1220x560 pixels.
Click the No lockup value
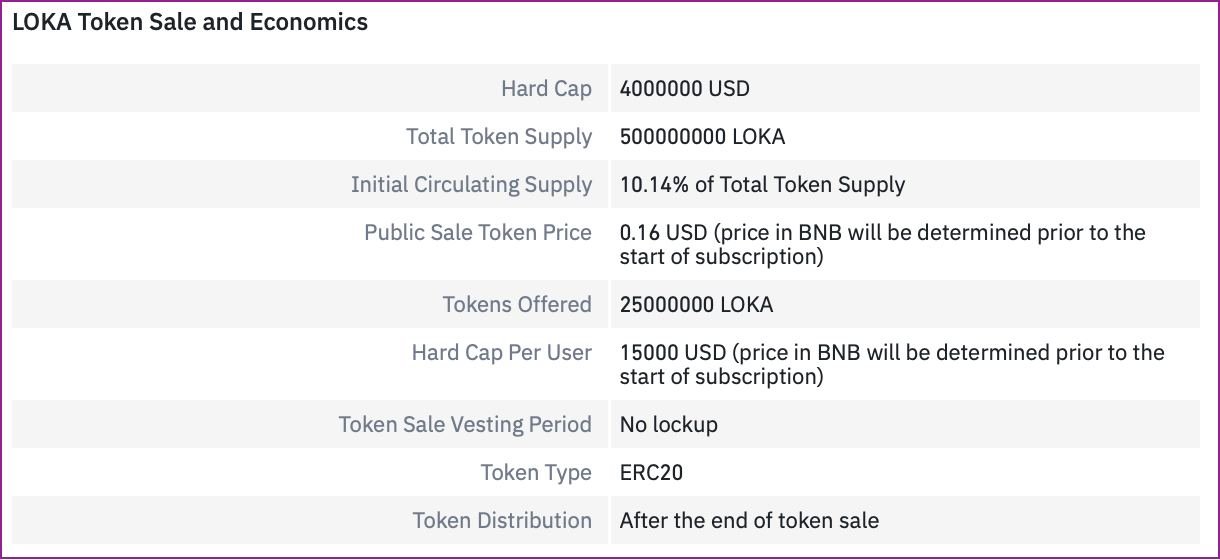pyautogui.click(x=669, y=424)
